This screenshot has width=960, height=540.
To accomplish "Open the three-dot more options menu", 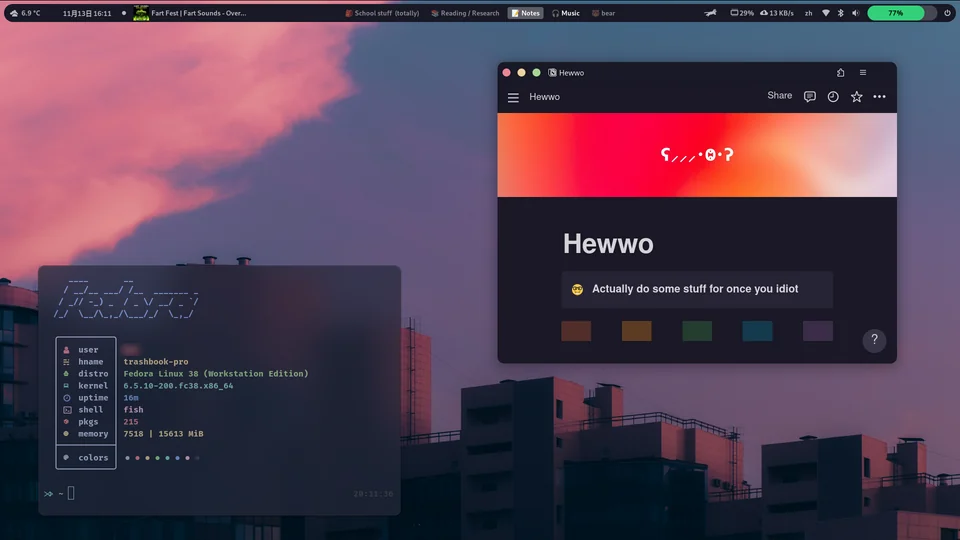I will [x=879, y=97].
